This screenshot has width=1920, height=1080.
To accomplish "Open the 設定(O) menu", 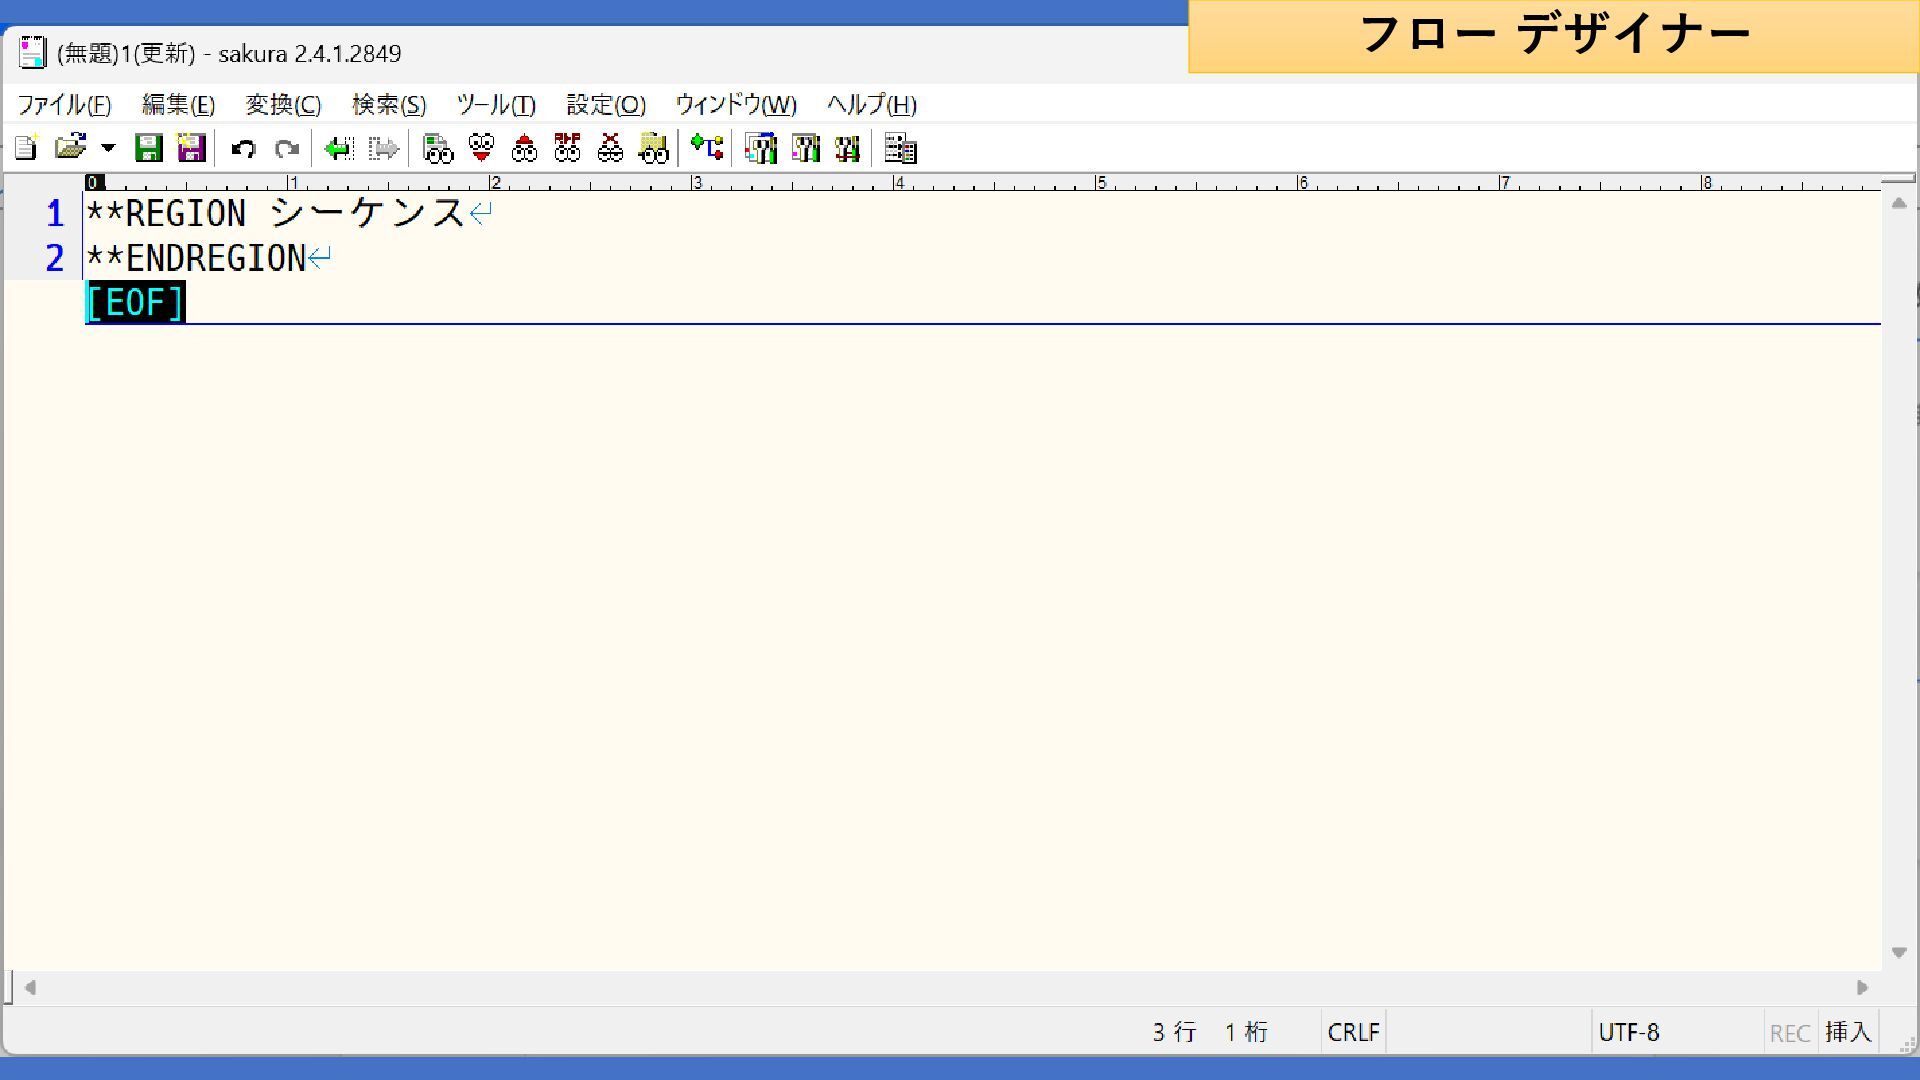I will pos(606,105).
